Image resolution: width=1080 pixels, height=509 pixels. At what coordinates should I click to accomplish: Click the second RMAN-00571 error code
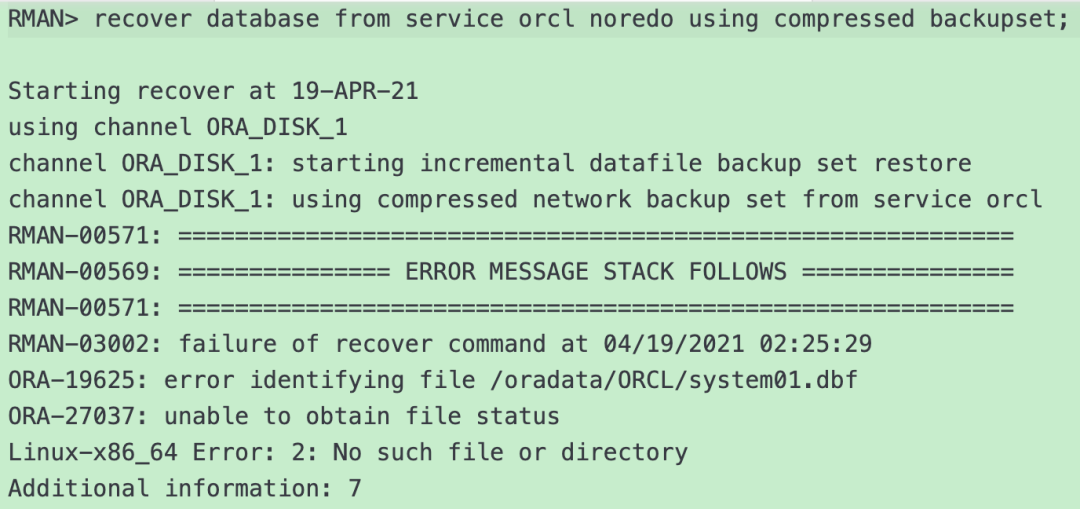click(85, 308)
